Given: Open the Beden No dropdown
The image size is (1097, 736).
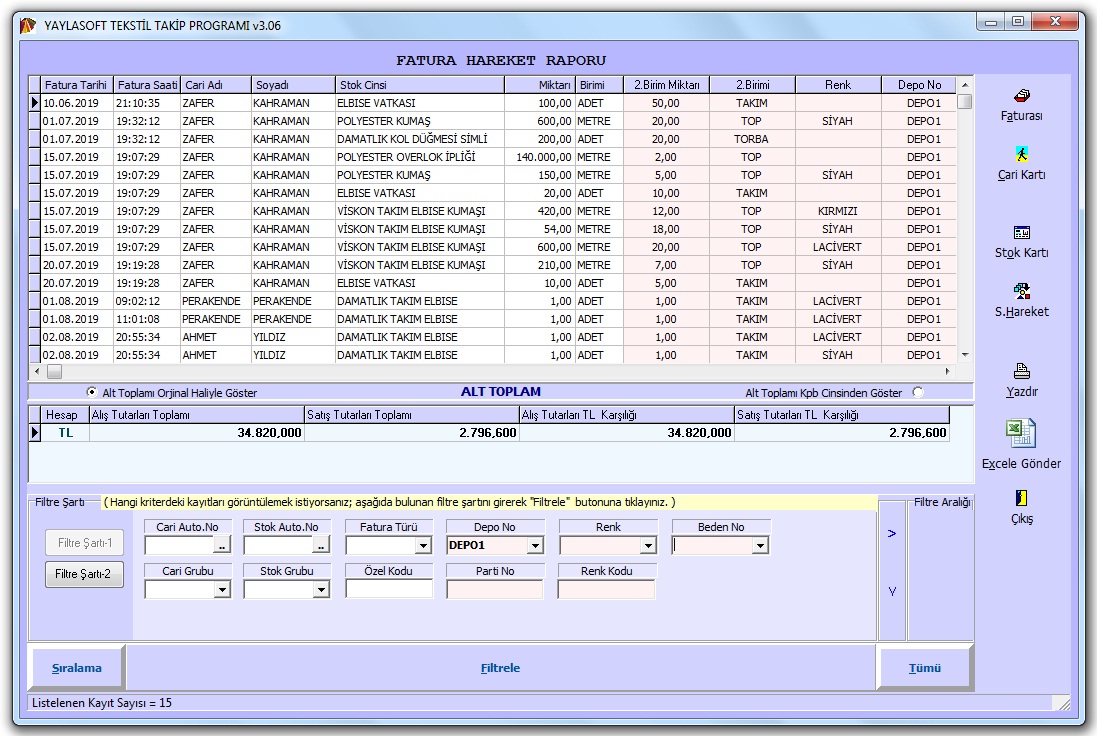Looking at the screenshot, I should pos(760,546).
